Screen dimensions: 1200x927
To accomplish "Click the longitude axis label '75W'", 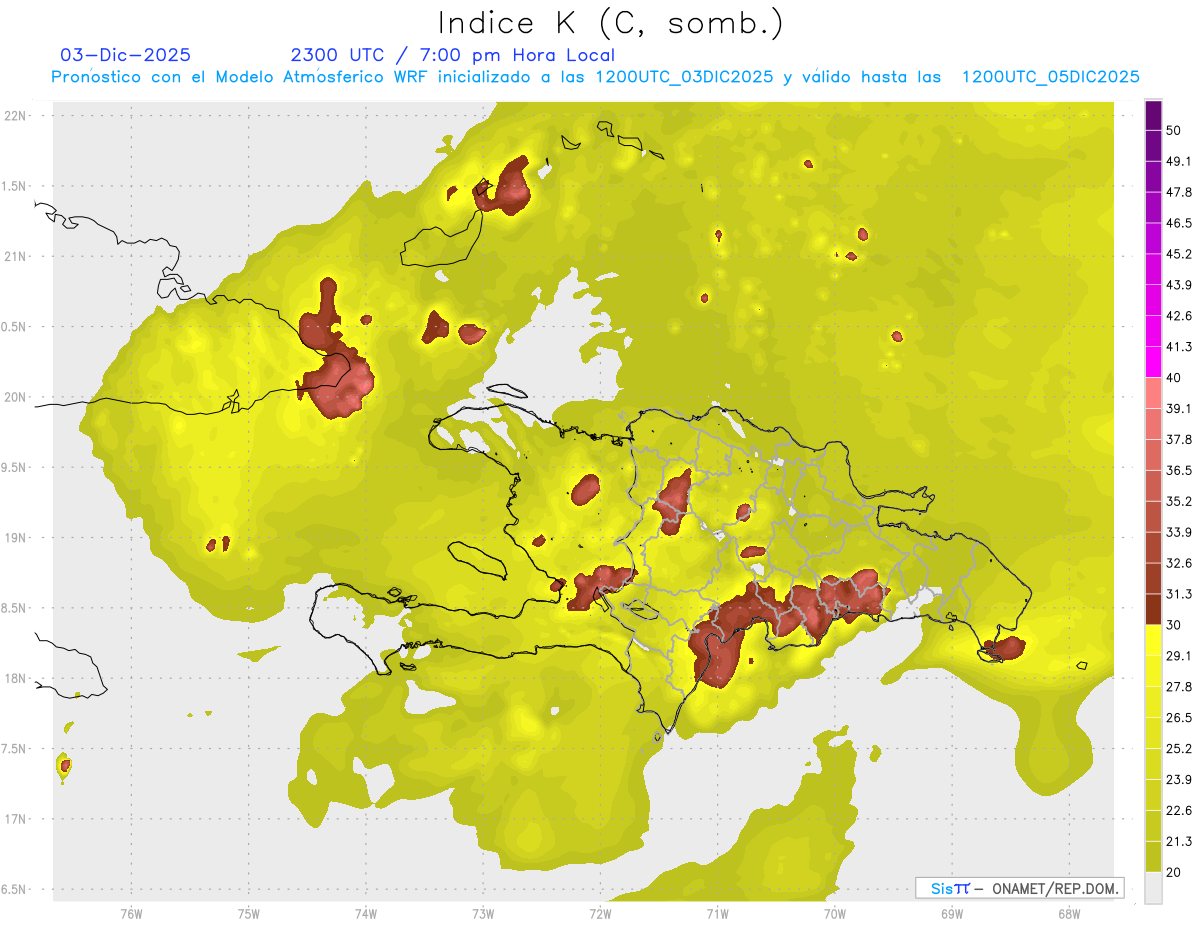I will 248,914.
